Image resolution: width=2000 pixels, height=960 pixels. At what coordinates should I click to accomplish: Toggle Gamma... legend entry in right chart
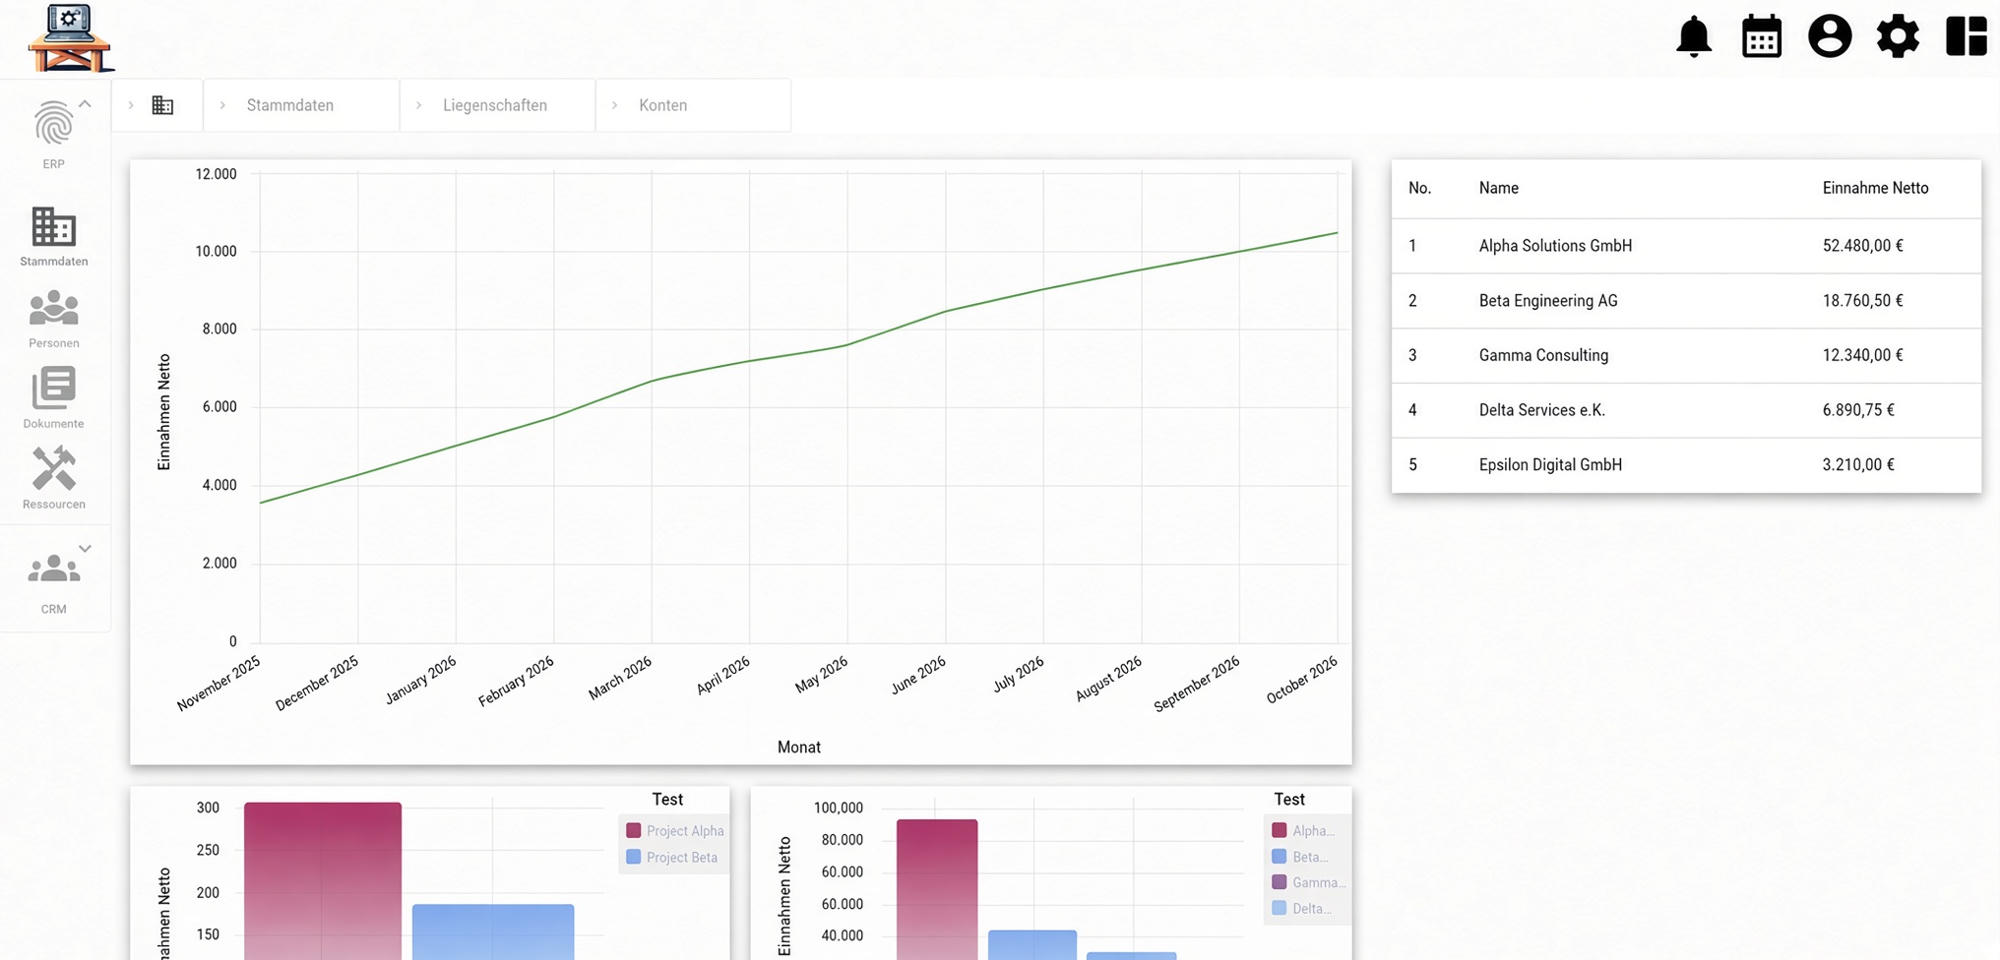point(1308,882)
